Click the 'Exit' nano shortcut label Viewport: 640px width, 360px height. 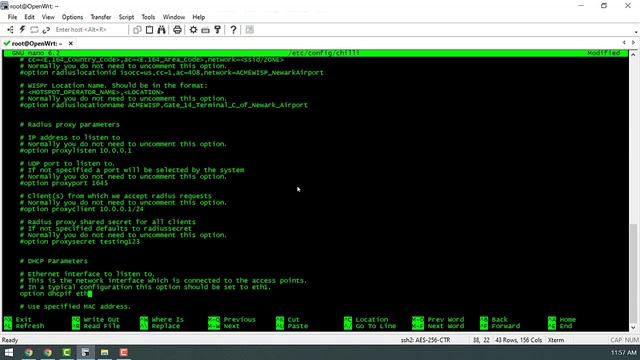tap(24, 320)
